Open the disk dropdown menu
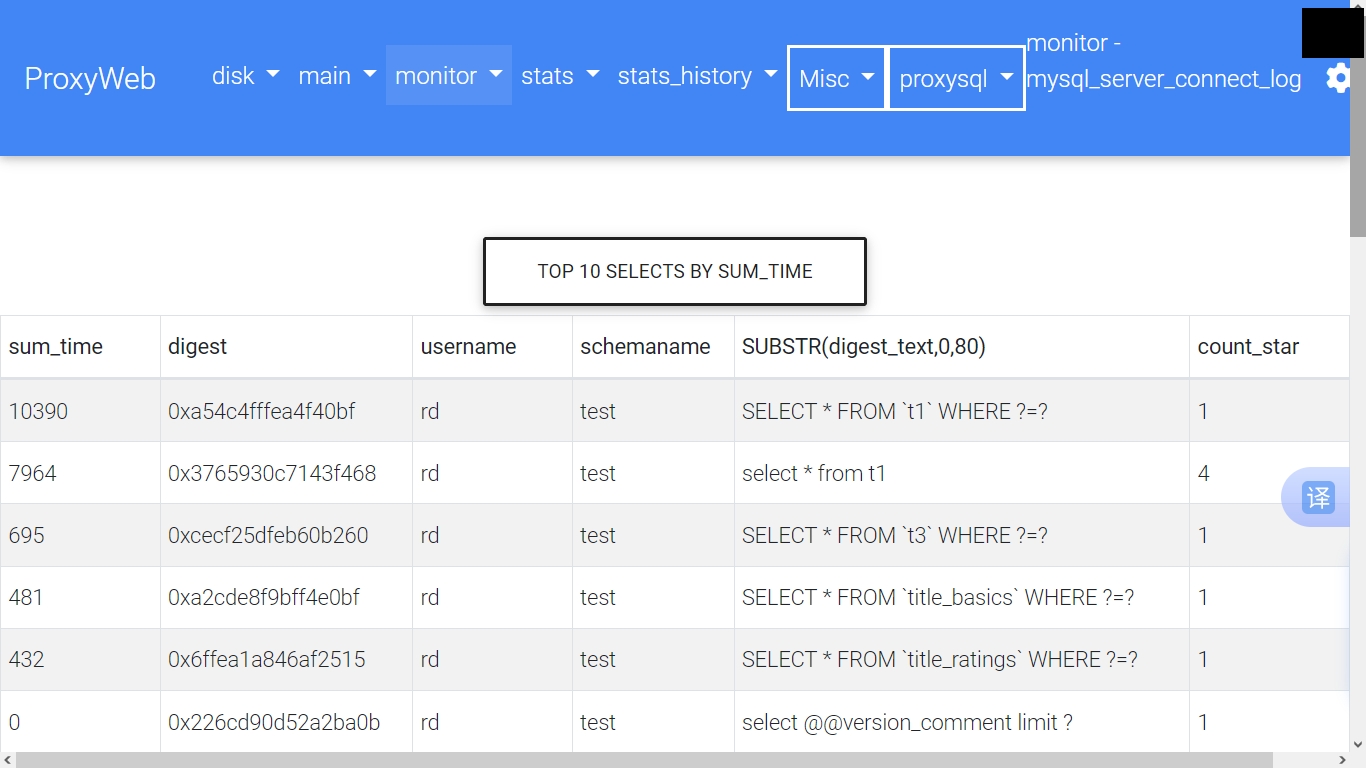The height and width of the screenshot is (768, 1366). point(244,75)
